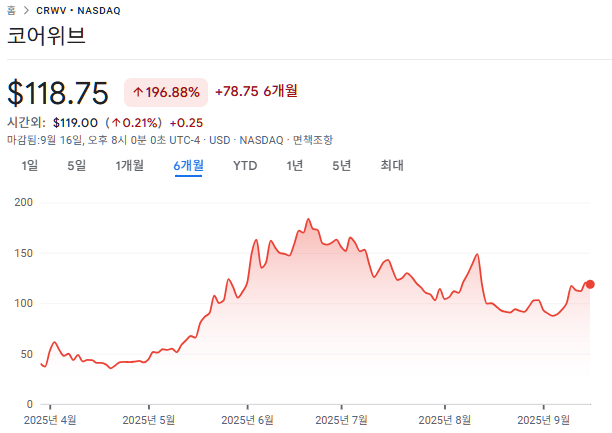Click the 2025년 6월 axis label

click(247, 420)
